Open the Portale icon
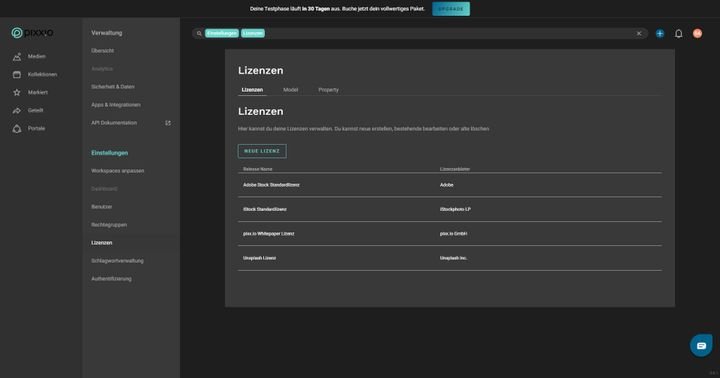 tap(17, 129)
